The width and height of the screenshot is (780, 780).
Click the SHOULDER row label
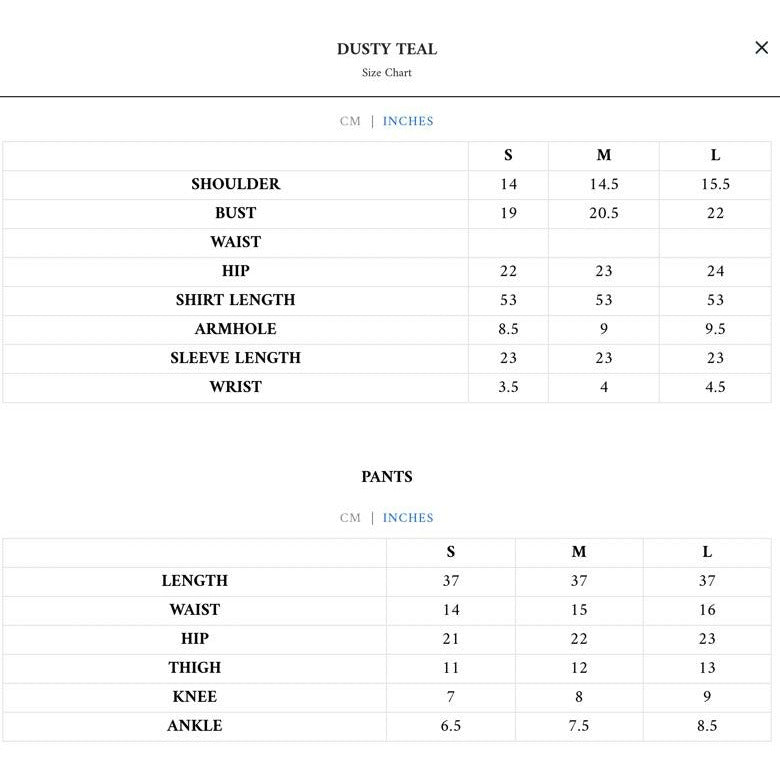236,184
